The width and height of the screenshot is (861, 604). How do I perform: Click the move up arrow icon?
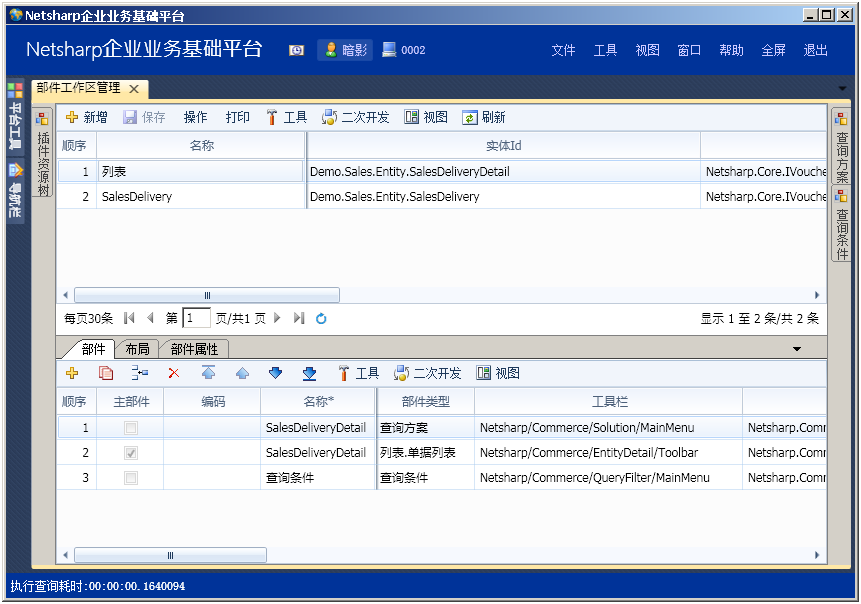point(242,373)
